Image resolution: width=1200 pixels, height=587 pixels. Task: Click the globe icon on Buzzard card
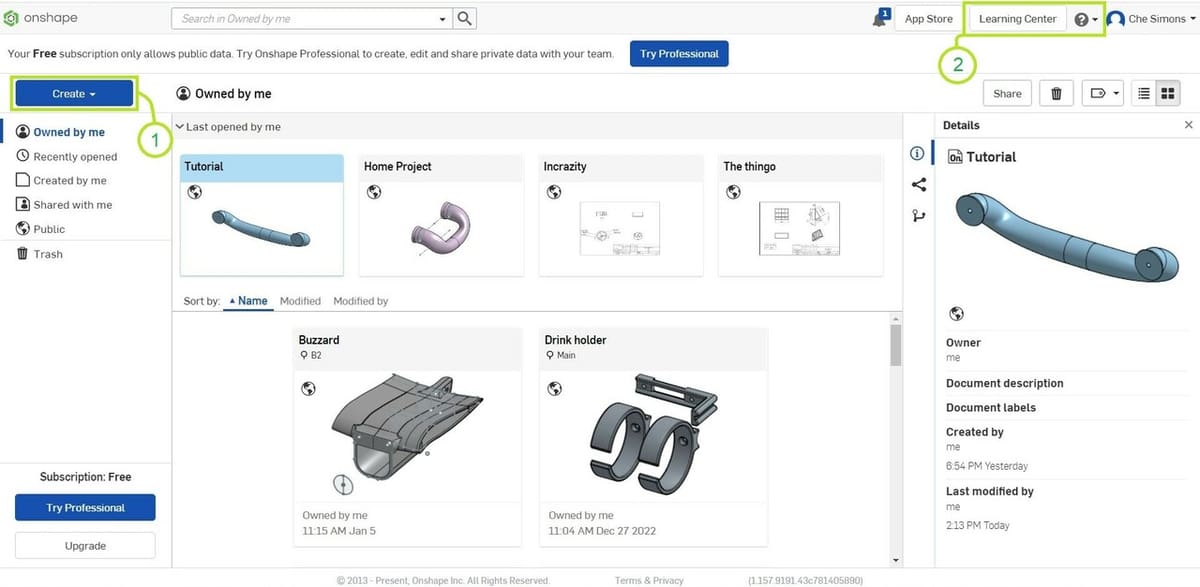point(309,389)
